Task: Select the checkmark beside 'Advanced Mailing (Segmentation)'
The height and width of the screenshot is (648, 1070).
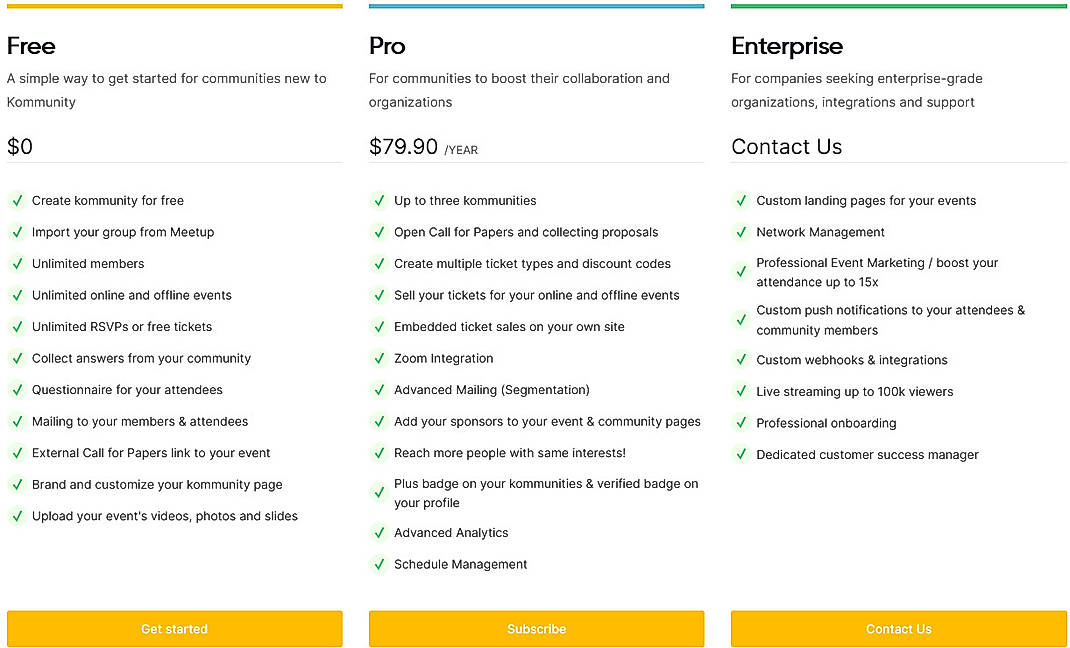Action: (x=379, y=390)
